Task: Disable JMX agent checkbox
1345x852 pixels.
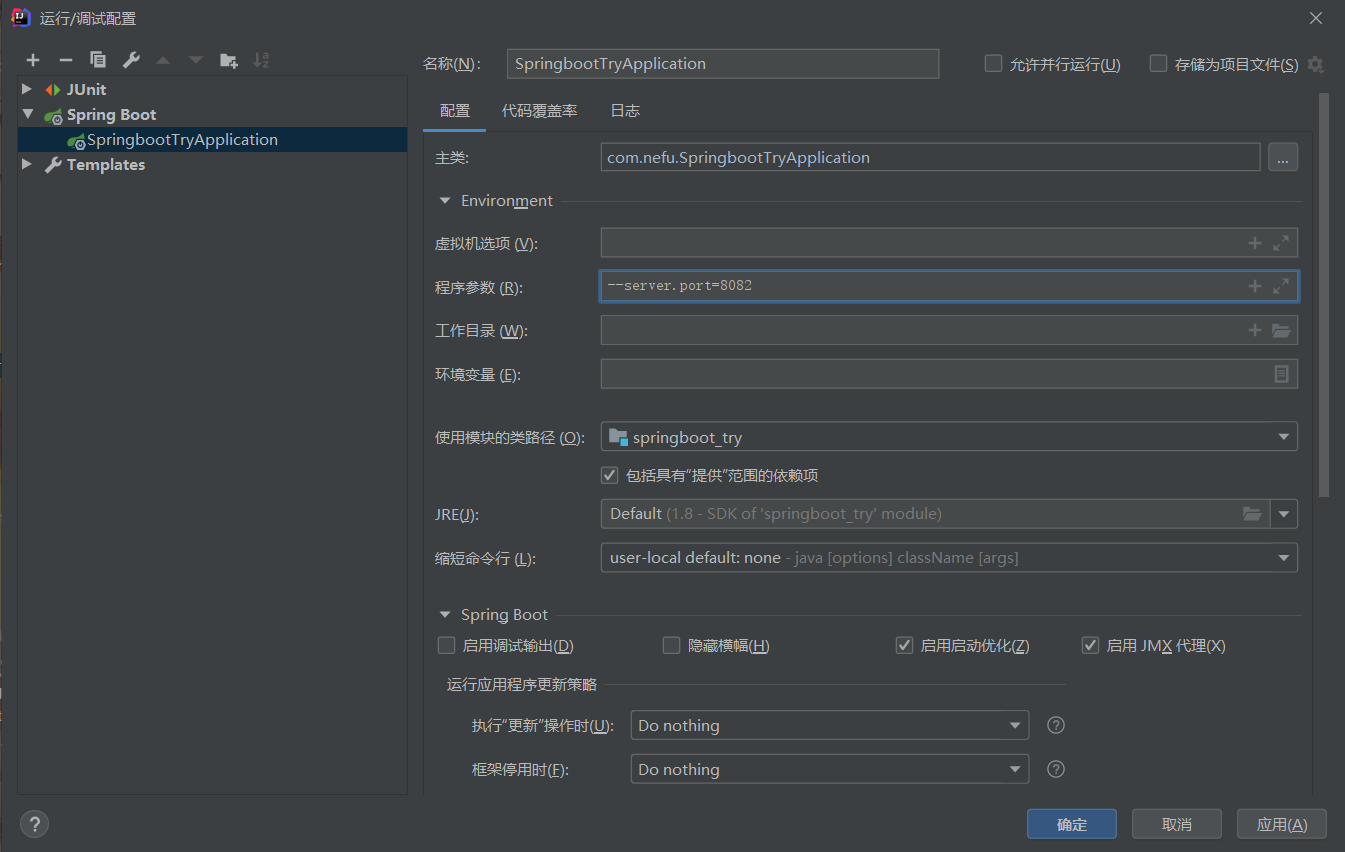Action: coord(1090,645)
